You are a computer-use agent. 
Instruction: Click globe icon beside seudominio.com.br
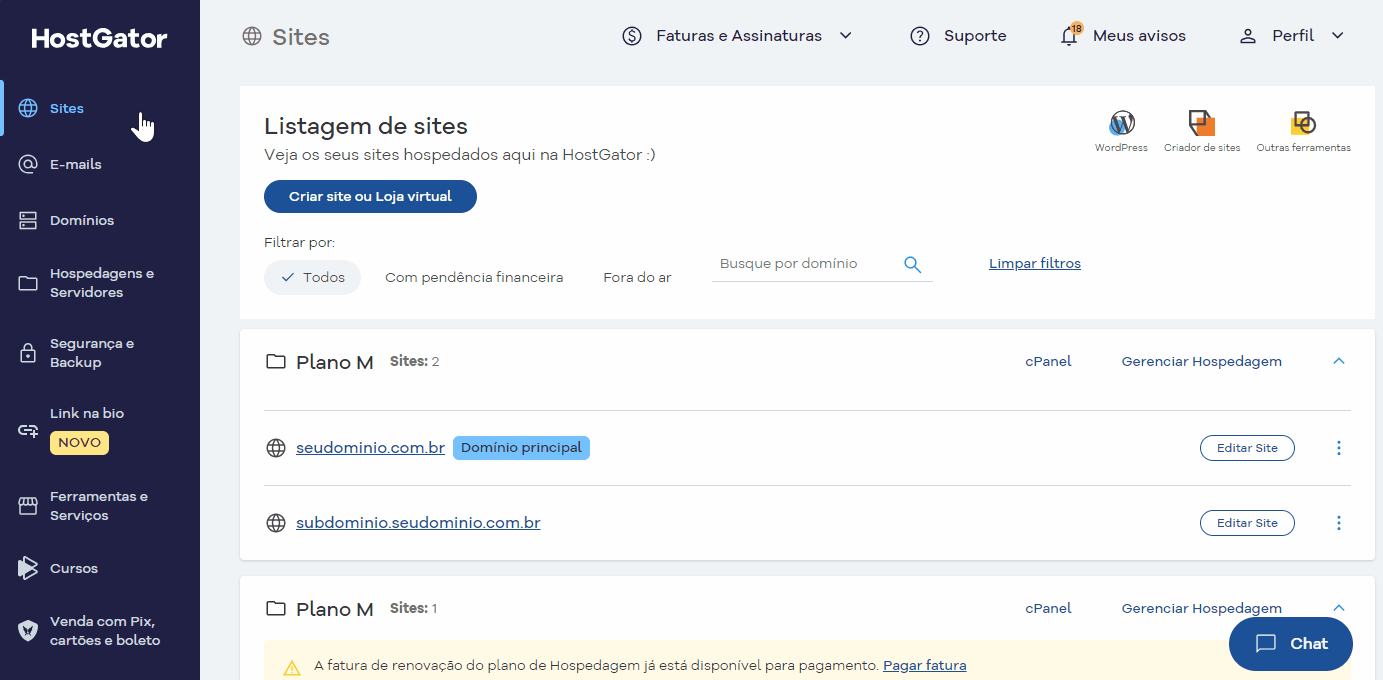(276, 448)
